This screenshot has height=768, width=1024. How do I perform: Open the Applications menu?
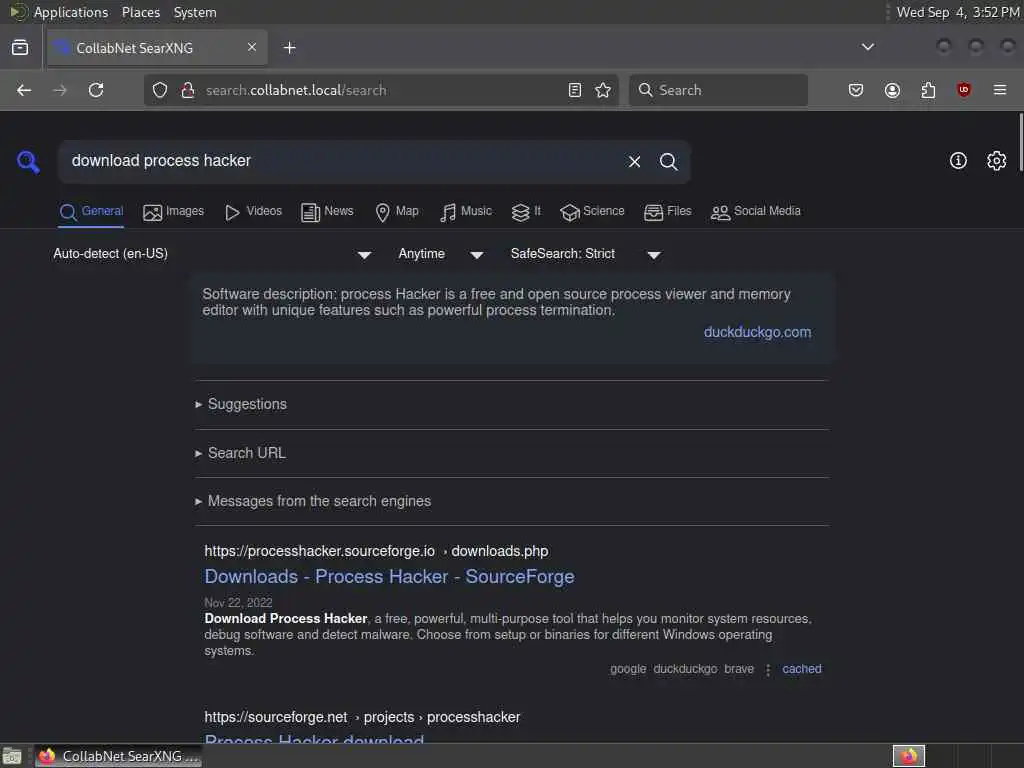pos(71,12)
